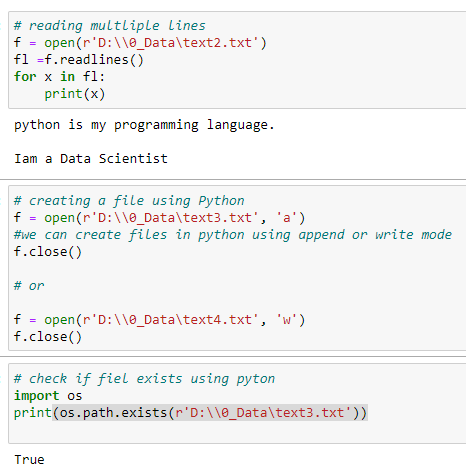The height and width of the screenshot is (476, 466).
Task: Click the second f.close() line
Action: 48,337
